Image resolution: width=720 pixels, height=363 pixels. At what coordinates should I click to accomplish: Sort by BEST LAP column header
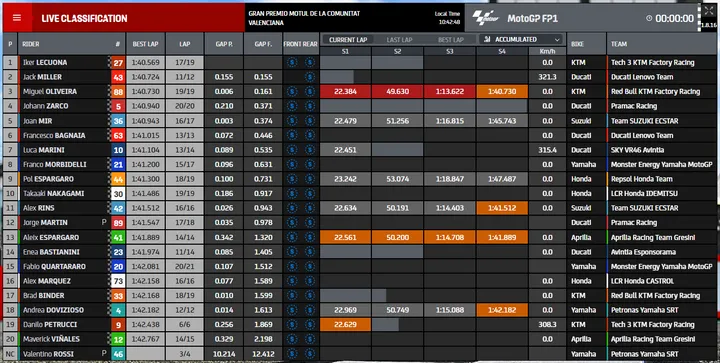pos(146,44)
